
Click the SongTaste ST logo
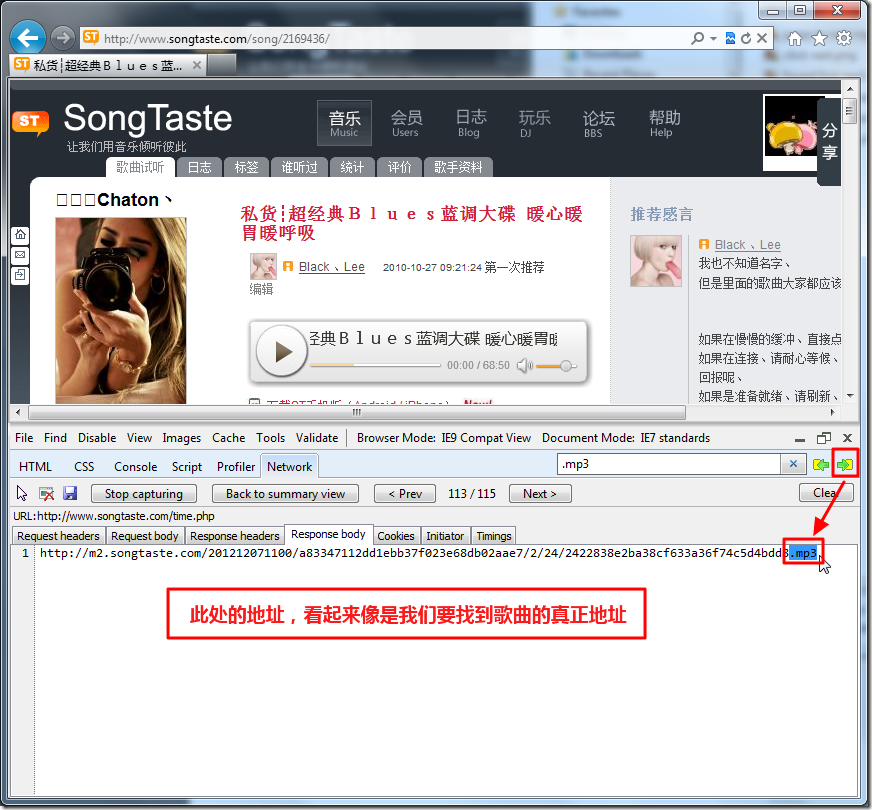tap(31, 122)
